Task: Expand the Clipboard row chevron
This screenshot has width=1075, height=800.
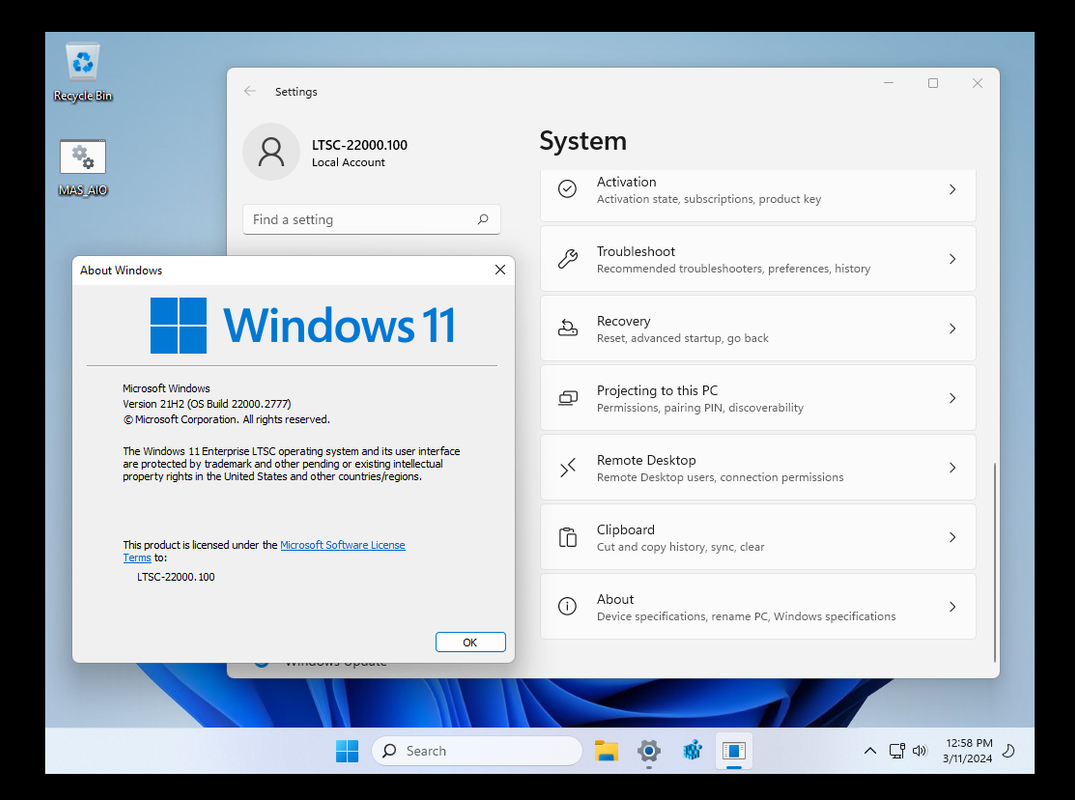Action: click(952, 537)
